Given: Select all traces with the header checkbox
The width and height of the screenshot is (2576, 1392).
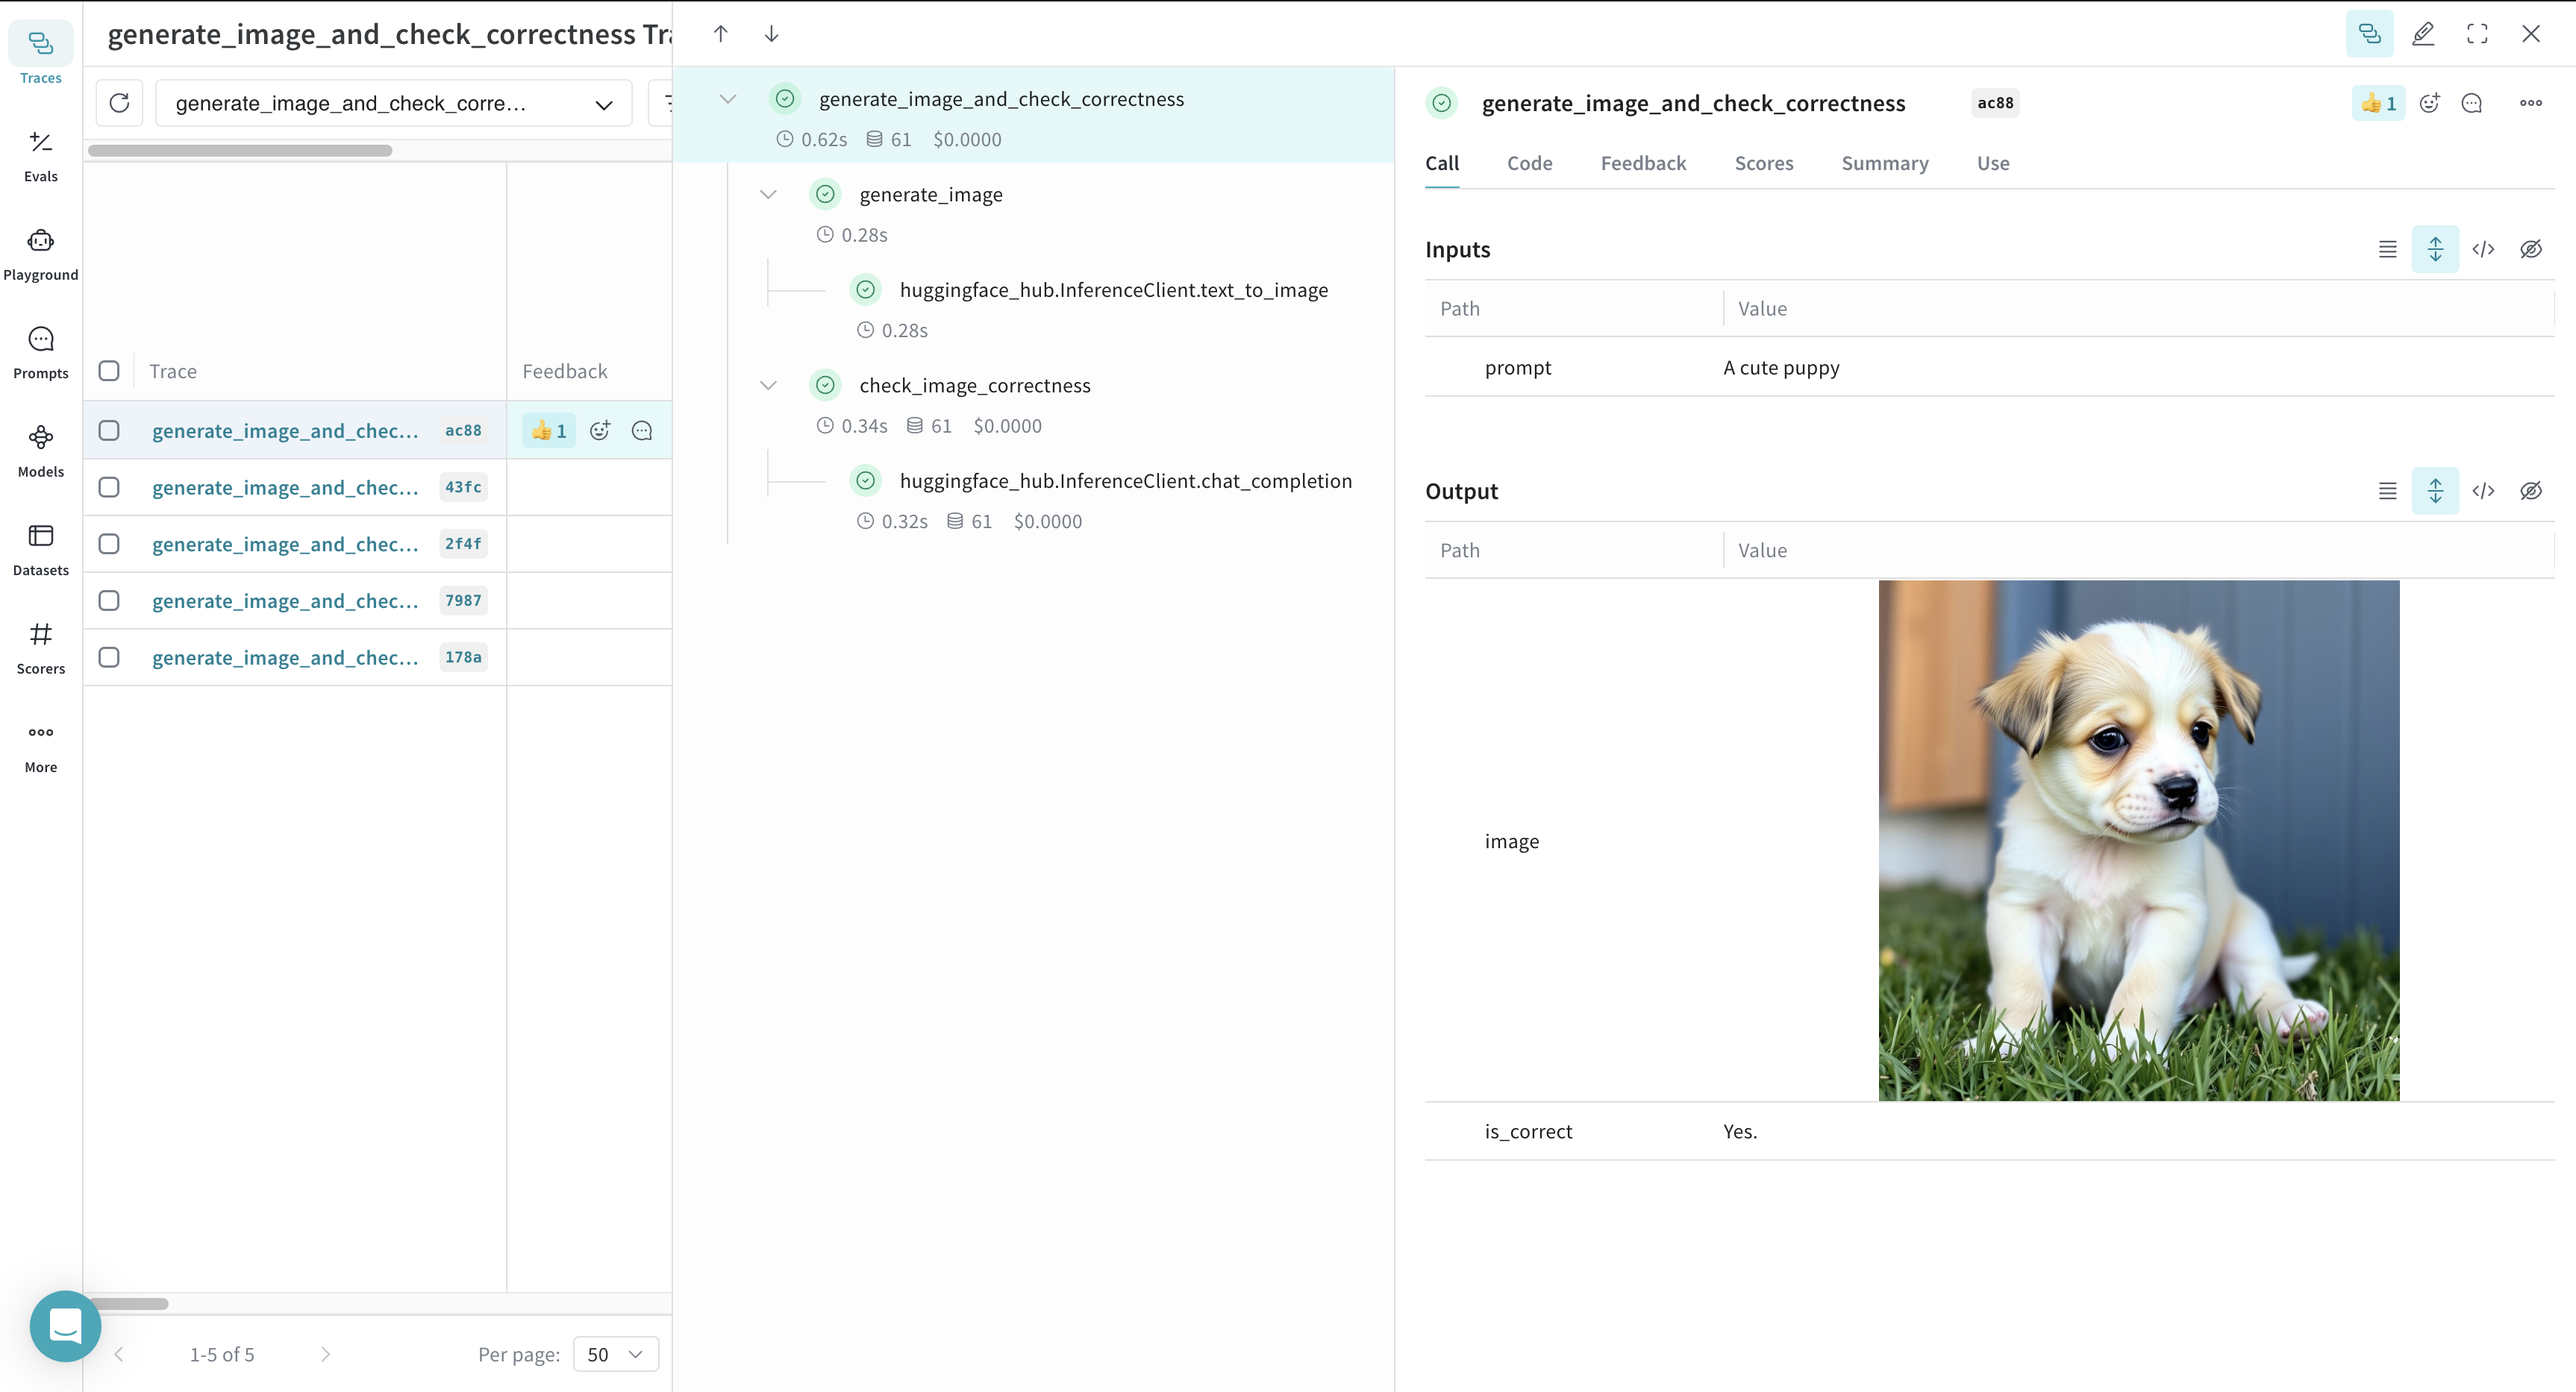Looking at the screenshot, I should [x=109, y=370].
